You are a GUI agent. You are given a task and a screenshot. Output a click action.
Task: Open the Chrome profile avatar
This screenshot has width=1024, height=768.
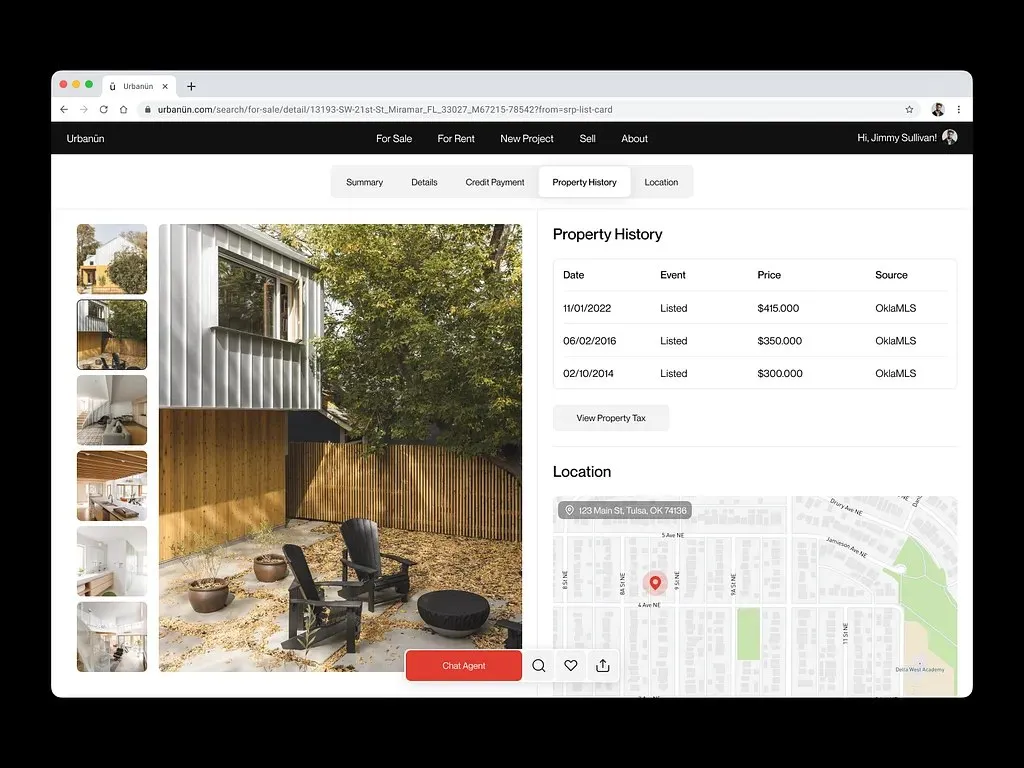pyautogui.click(x=938, y=110)
